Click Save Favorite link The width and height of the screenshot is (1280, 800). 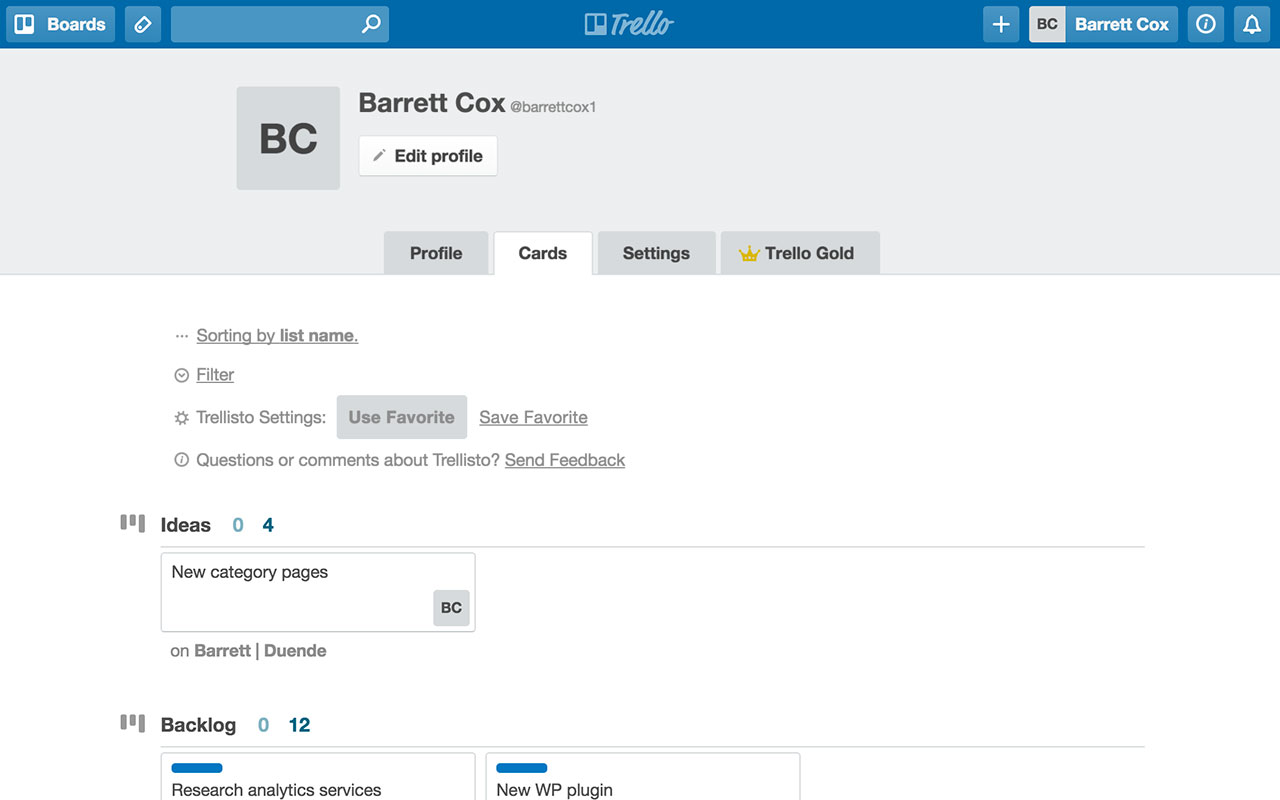533,418
